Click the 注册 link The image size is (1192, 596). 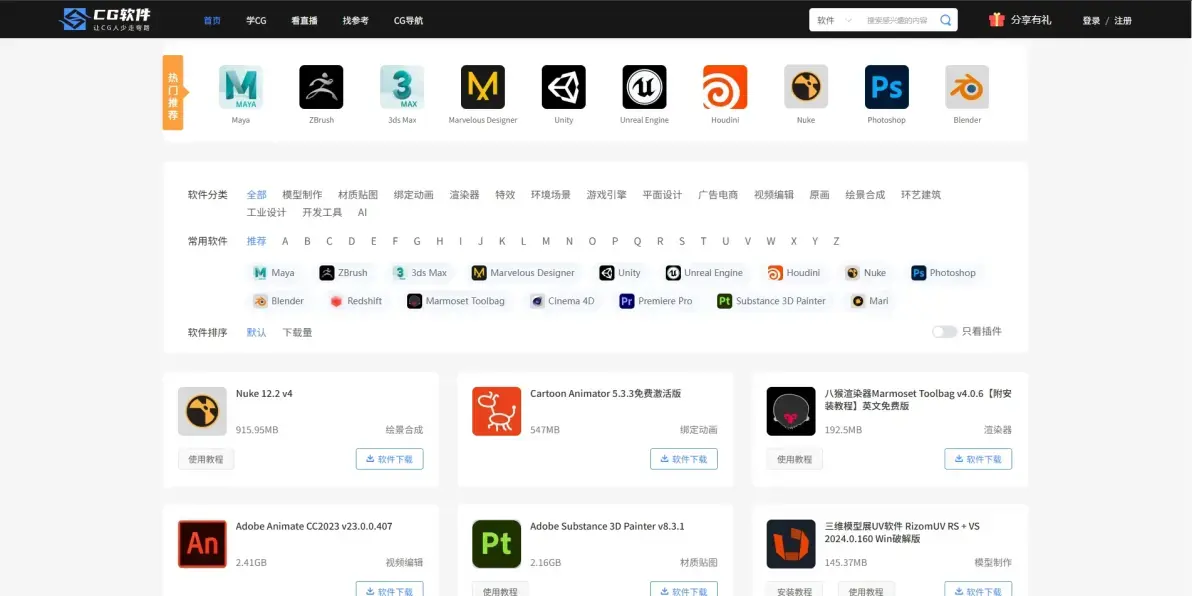(1123, 21)
